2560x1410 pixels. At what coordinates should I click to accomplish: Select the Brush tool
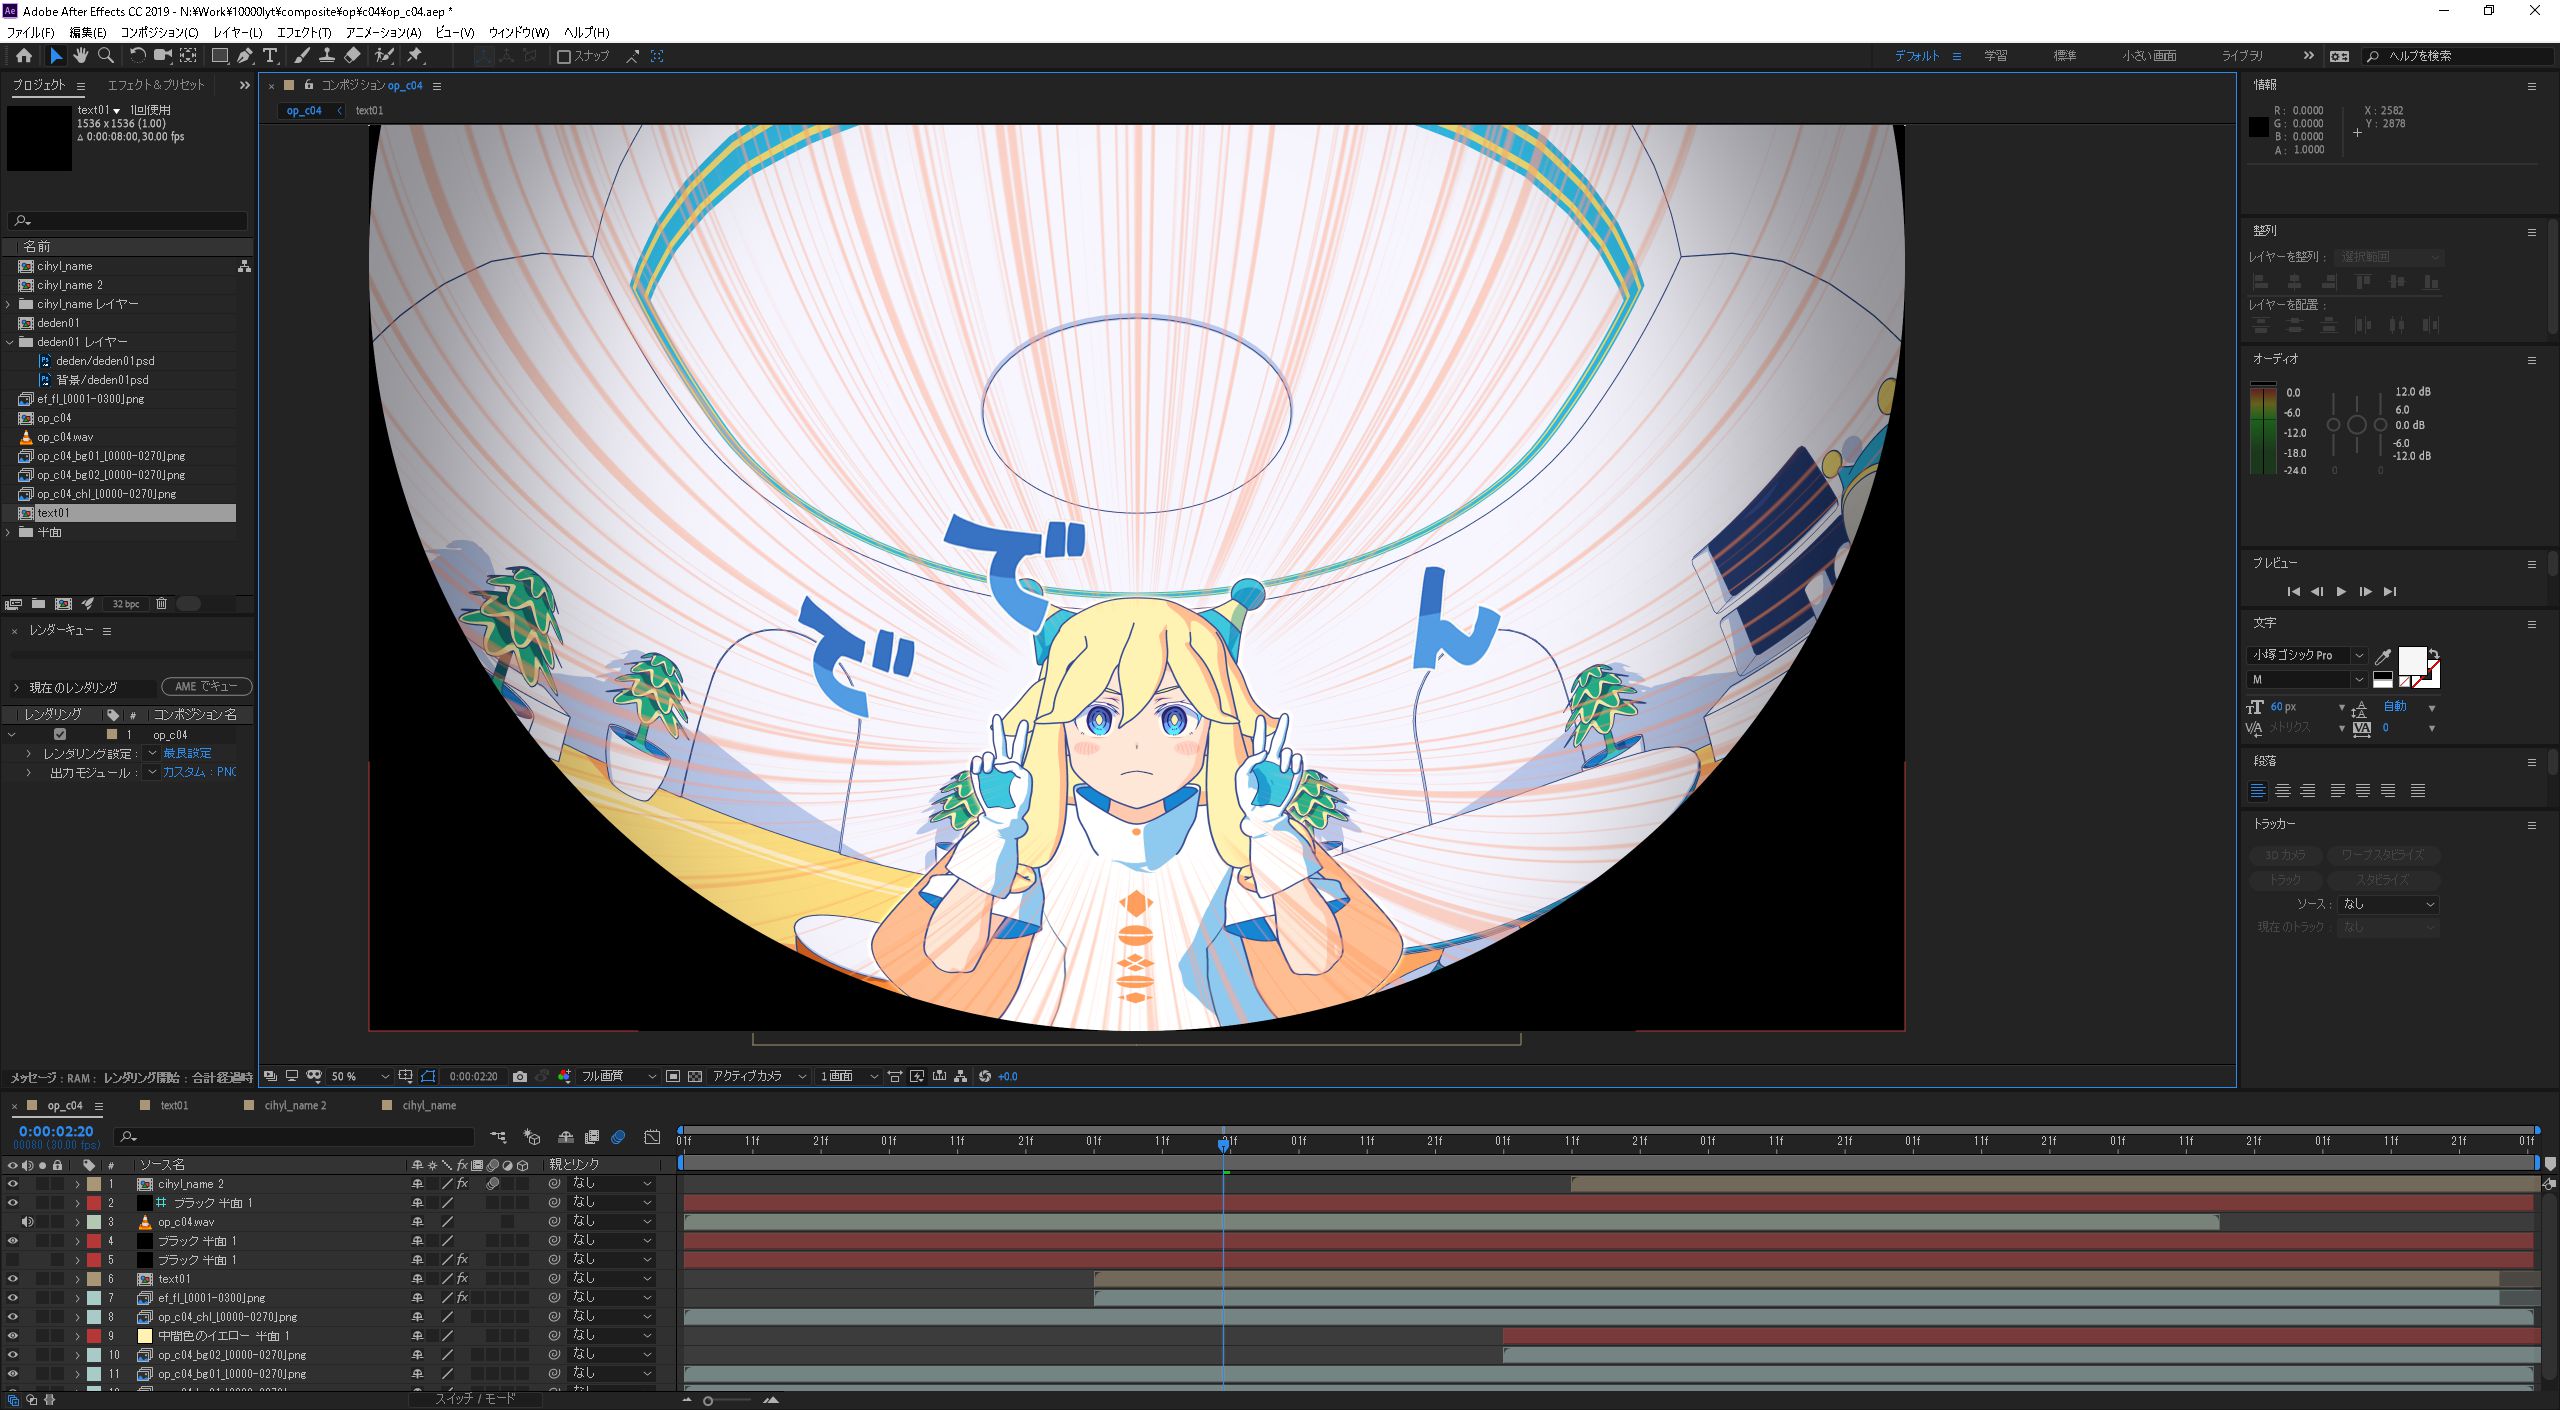(302, 56)
